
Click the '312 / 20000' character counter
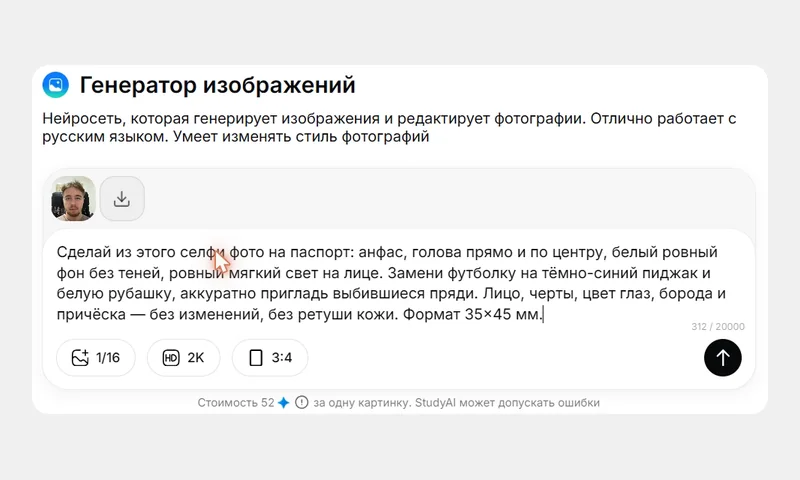click(718, 326)
